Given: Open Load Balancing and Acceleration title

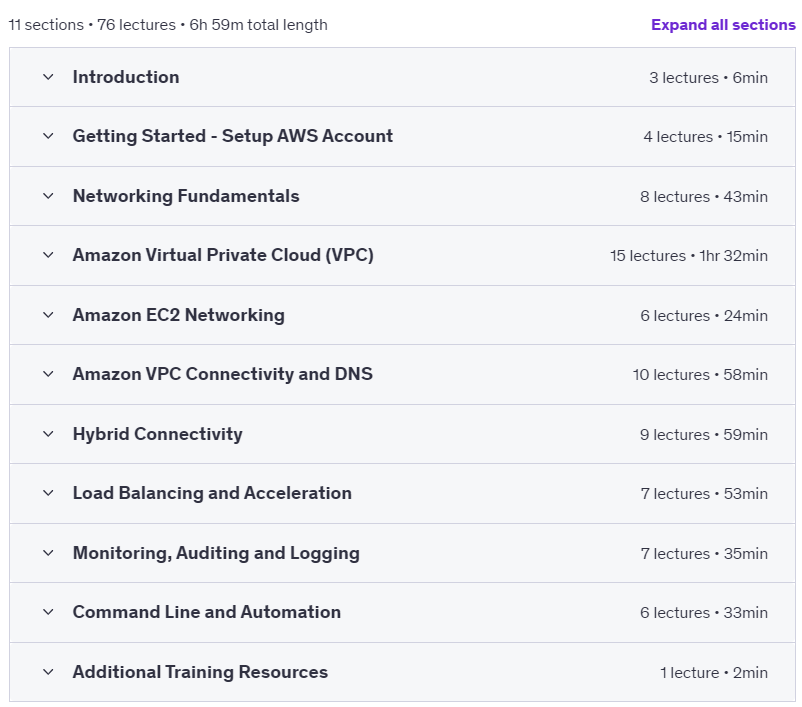Looking at the screenshot, I should tap(212, 493).
